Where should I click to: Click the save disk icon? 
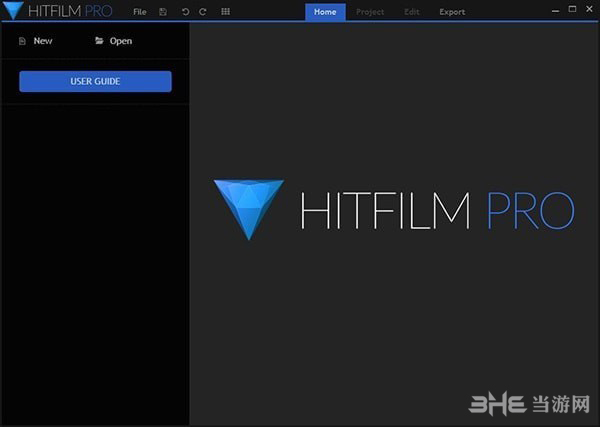point(163,12)
